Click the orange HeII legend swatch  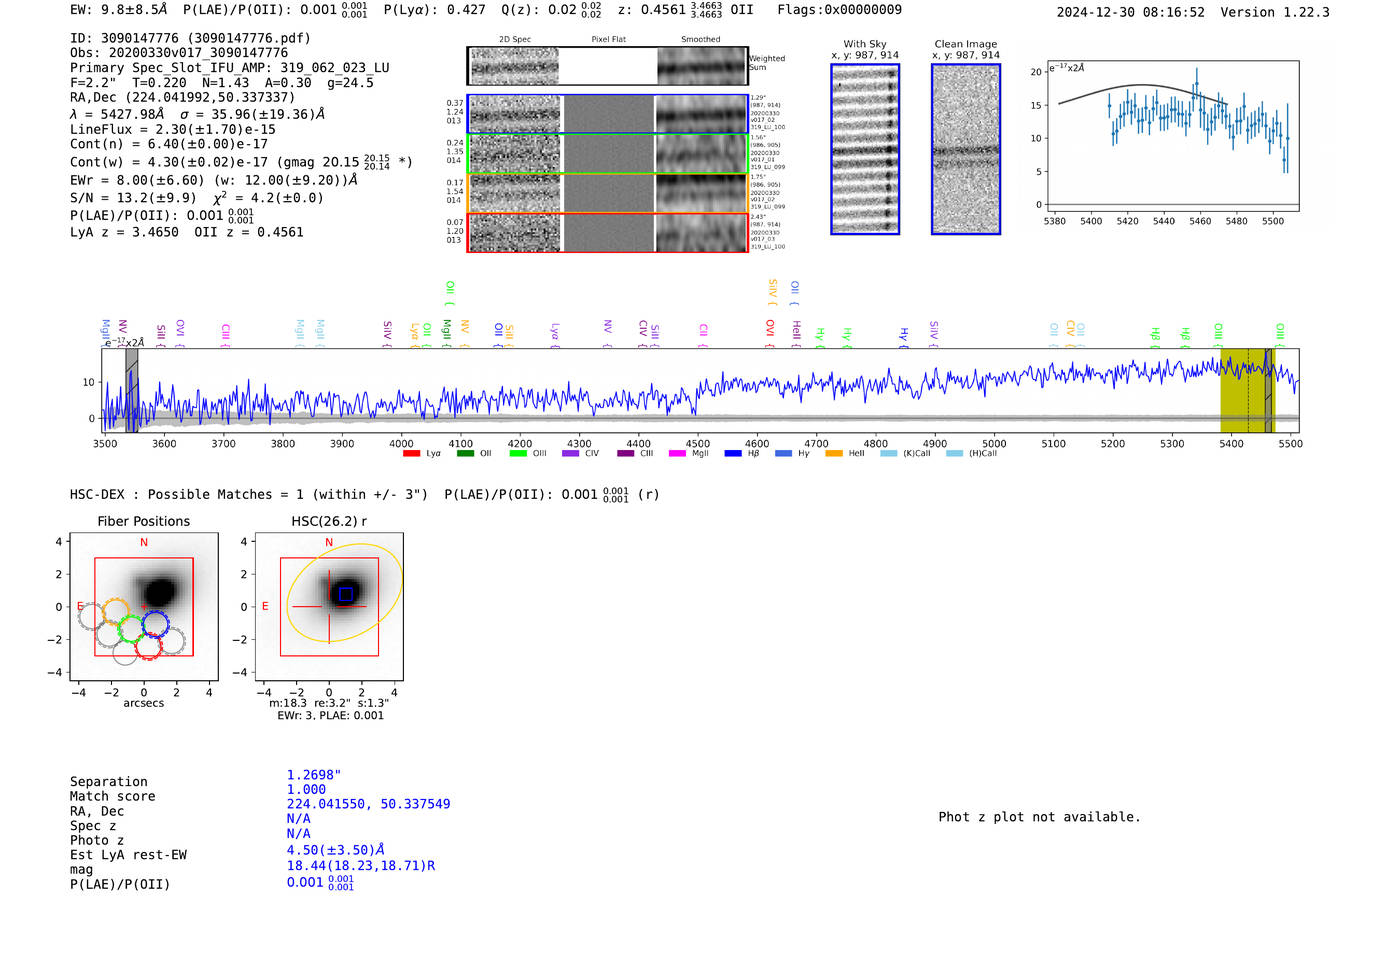click(x=834, y=454)
